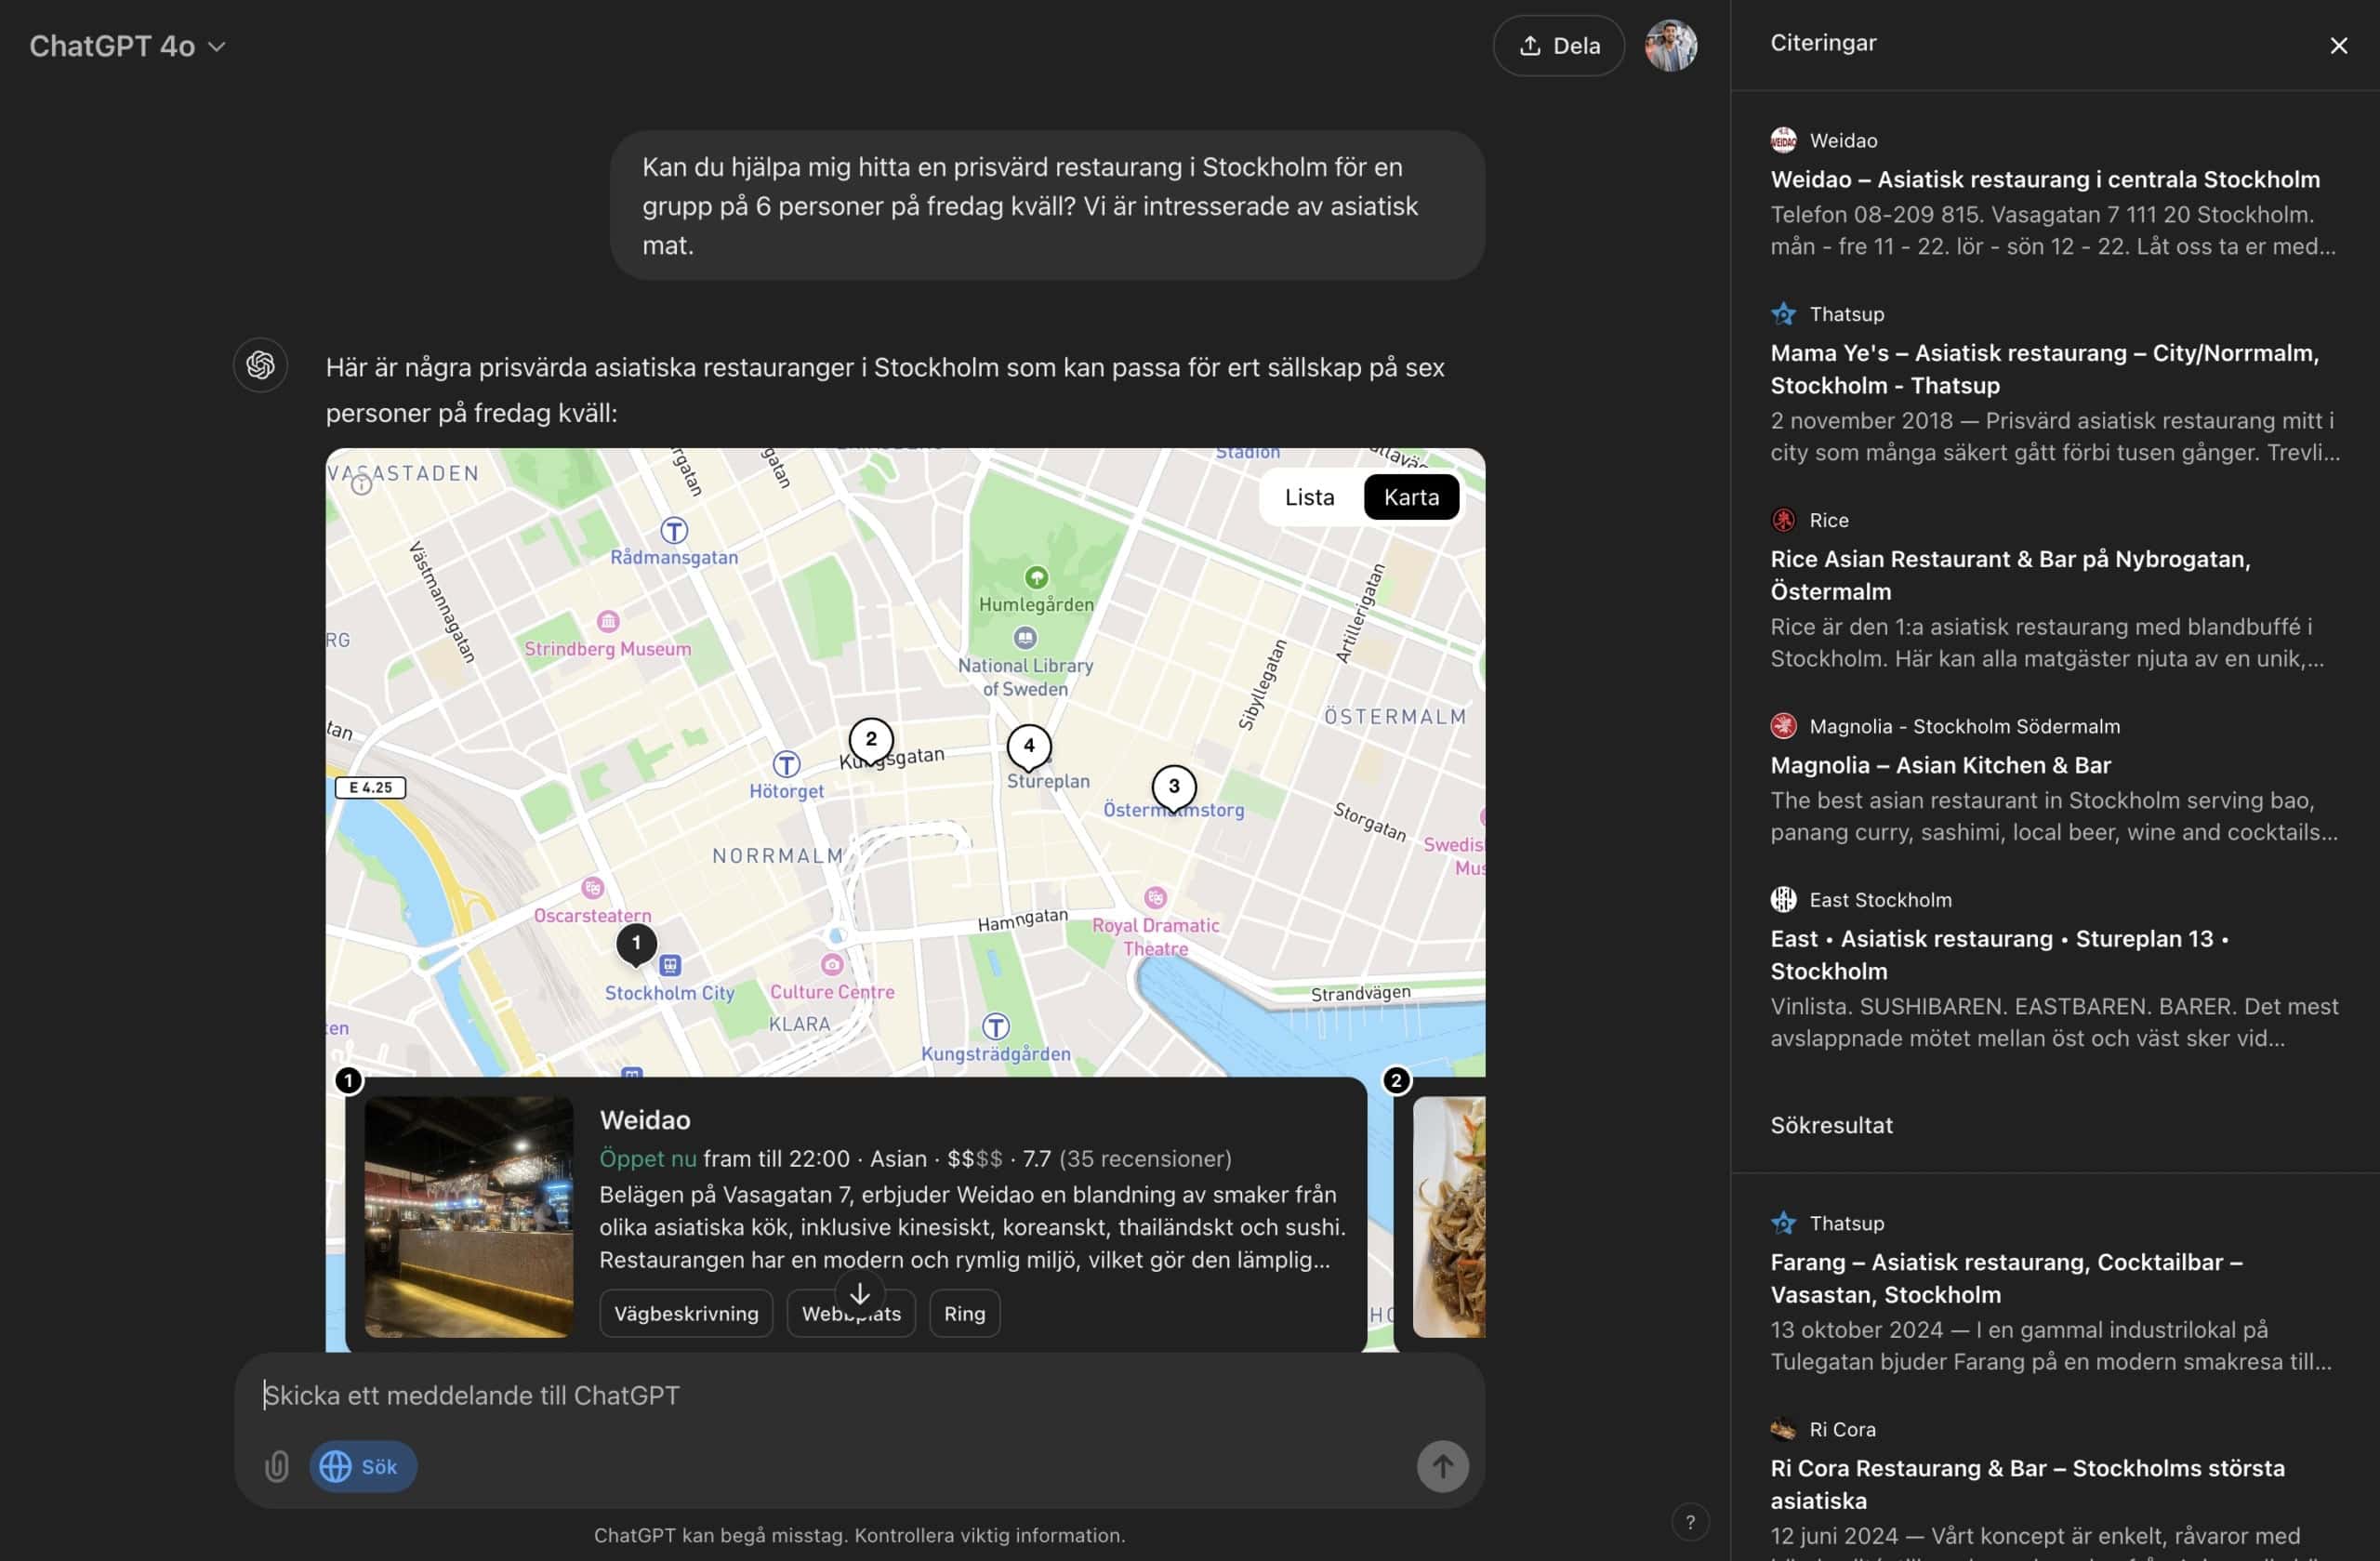2380x1561 pixels.
Task: Click the East Stockholm source favicon
Action: click(1783, 900)
